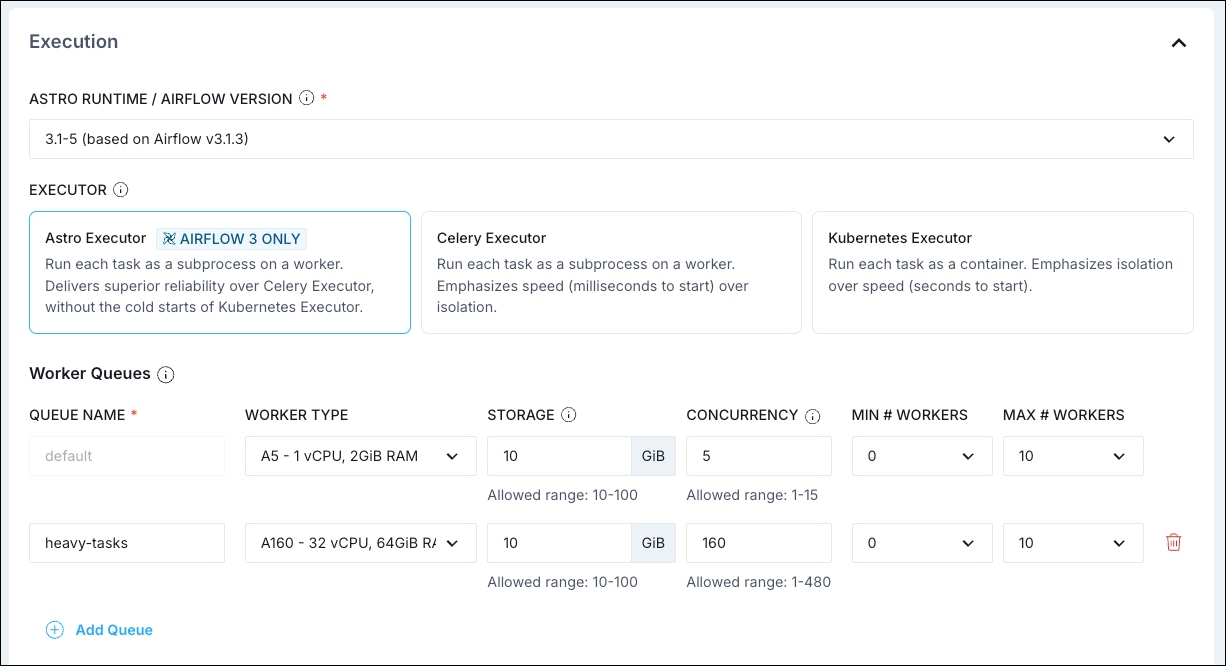Open the Min # Workers dropdown for the default queue
Screen dimensions: 1226x666
pyautogui.click(x=921, y=455)
